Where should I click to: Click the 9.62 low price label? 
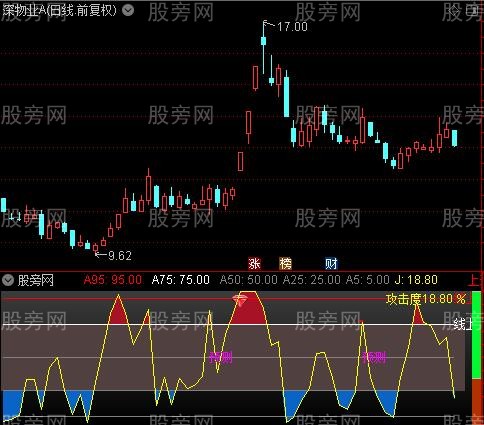click(120, 256)
